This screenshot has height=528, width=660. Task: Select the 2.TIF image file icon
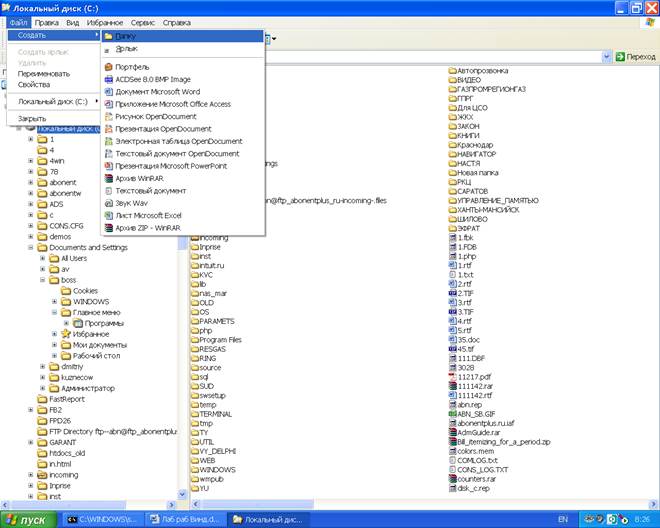[x=452, y=293]
